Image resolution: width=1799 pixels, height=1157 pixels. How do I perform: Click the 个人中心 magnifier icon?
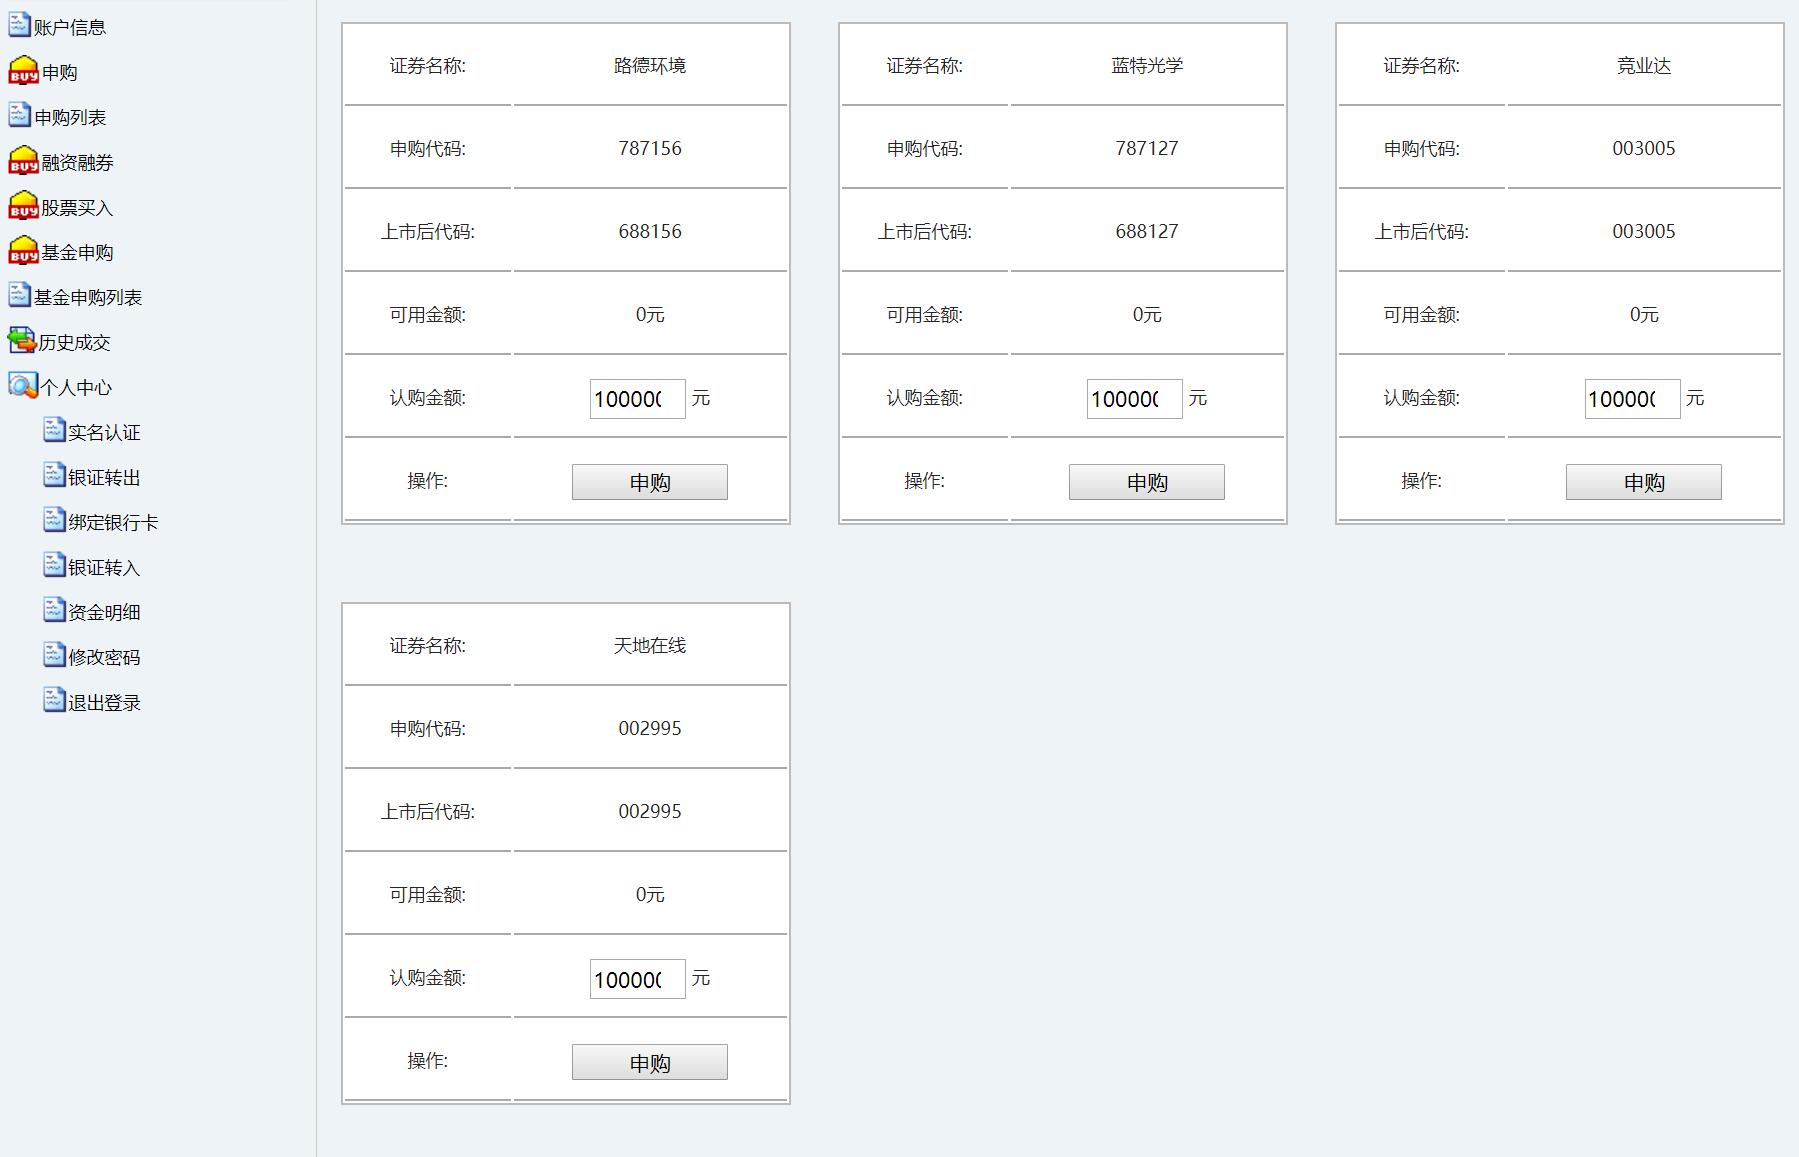[22, 386]
